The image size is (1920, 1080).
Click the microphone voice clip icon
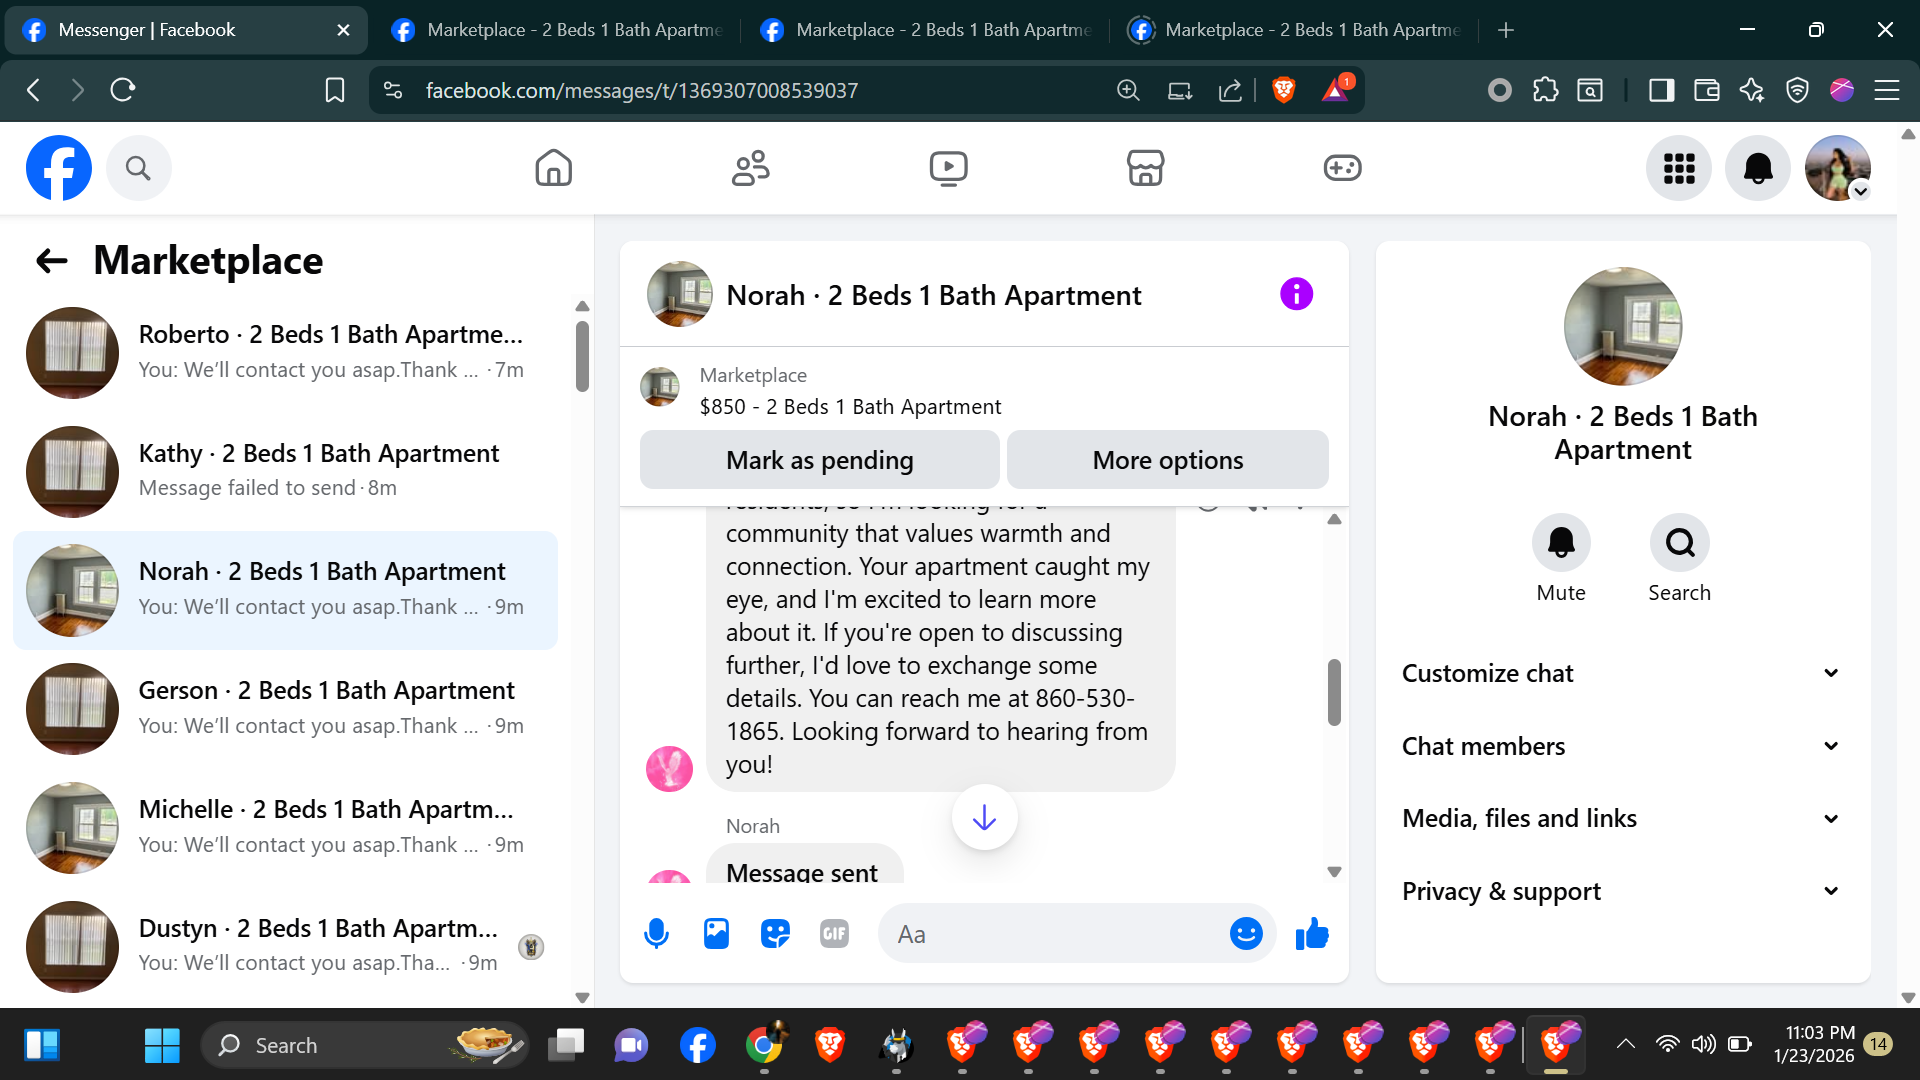click(656, 934)
